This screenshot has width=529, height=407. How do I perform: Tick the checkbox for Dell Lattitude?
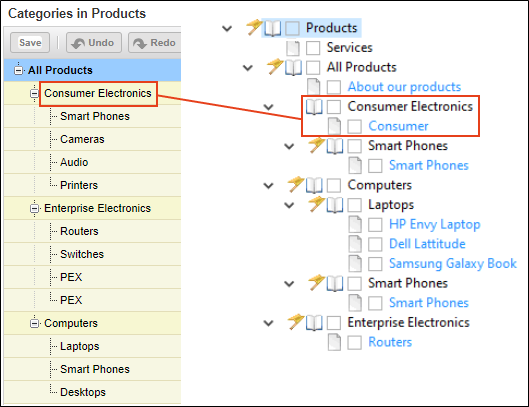pyautogui.click(x=375, y=244)
